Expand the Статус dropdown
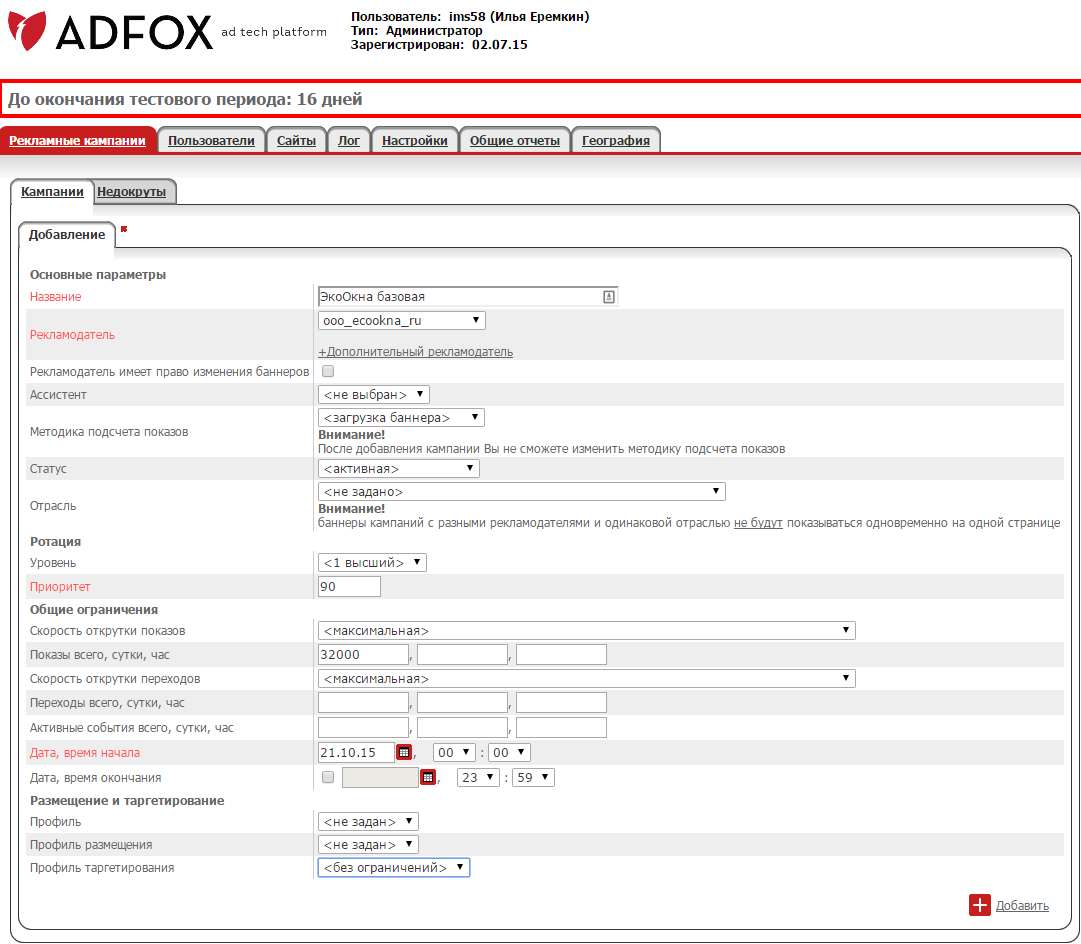 click(x=398, y=468)
